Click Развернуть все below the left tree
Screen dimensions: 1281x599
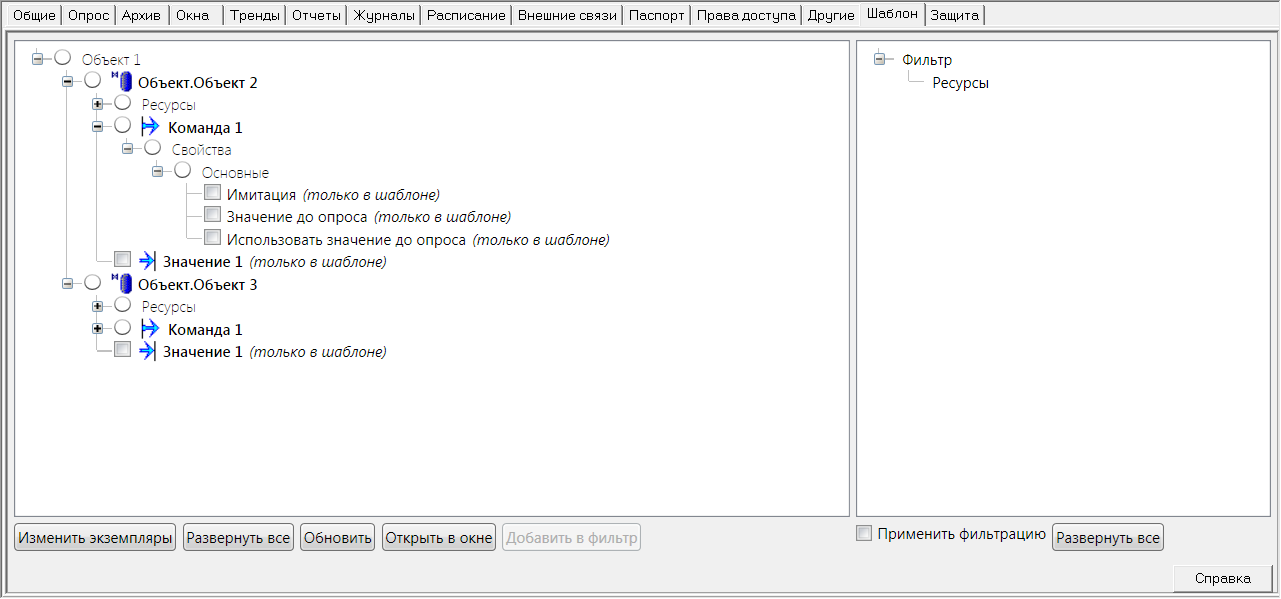click(238, 538)
